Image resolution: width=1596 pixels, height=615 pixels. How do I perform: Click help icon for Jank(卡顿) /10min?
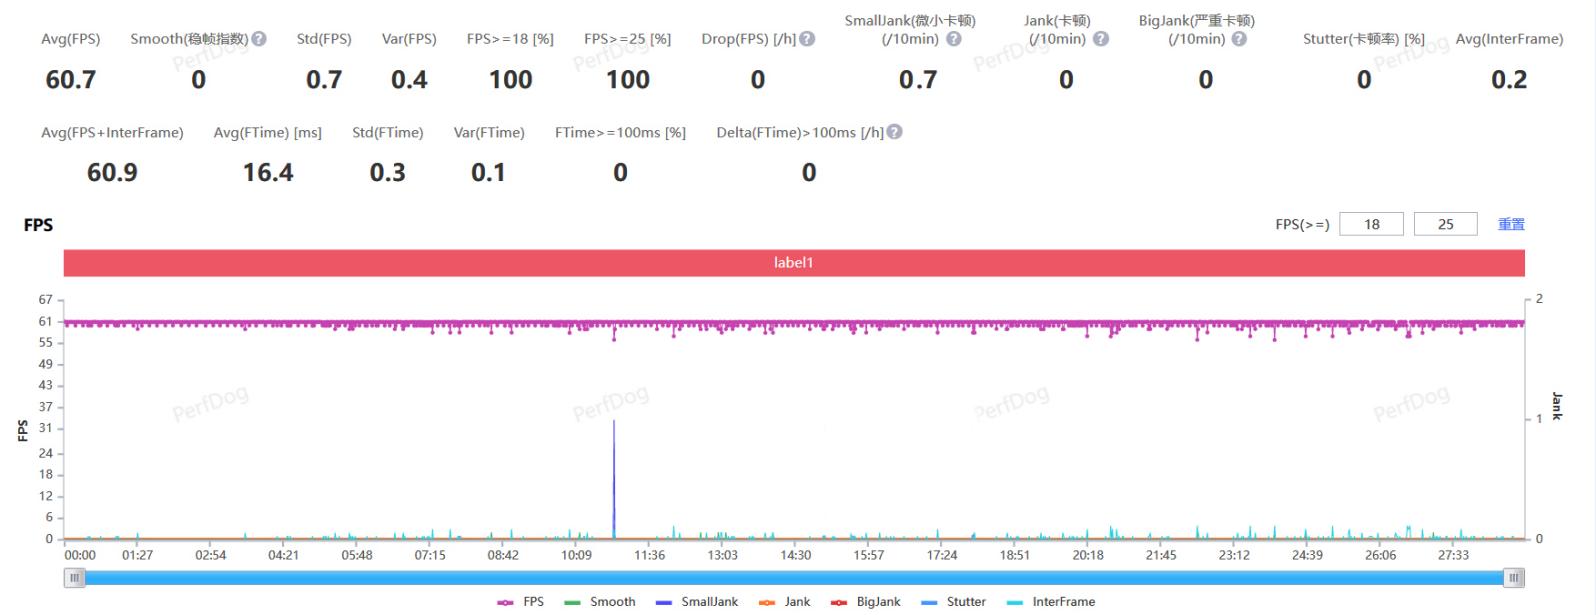(x=1101, y=39)
